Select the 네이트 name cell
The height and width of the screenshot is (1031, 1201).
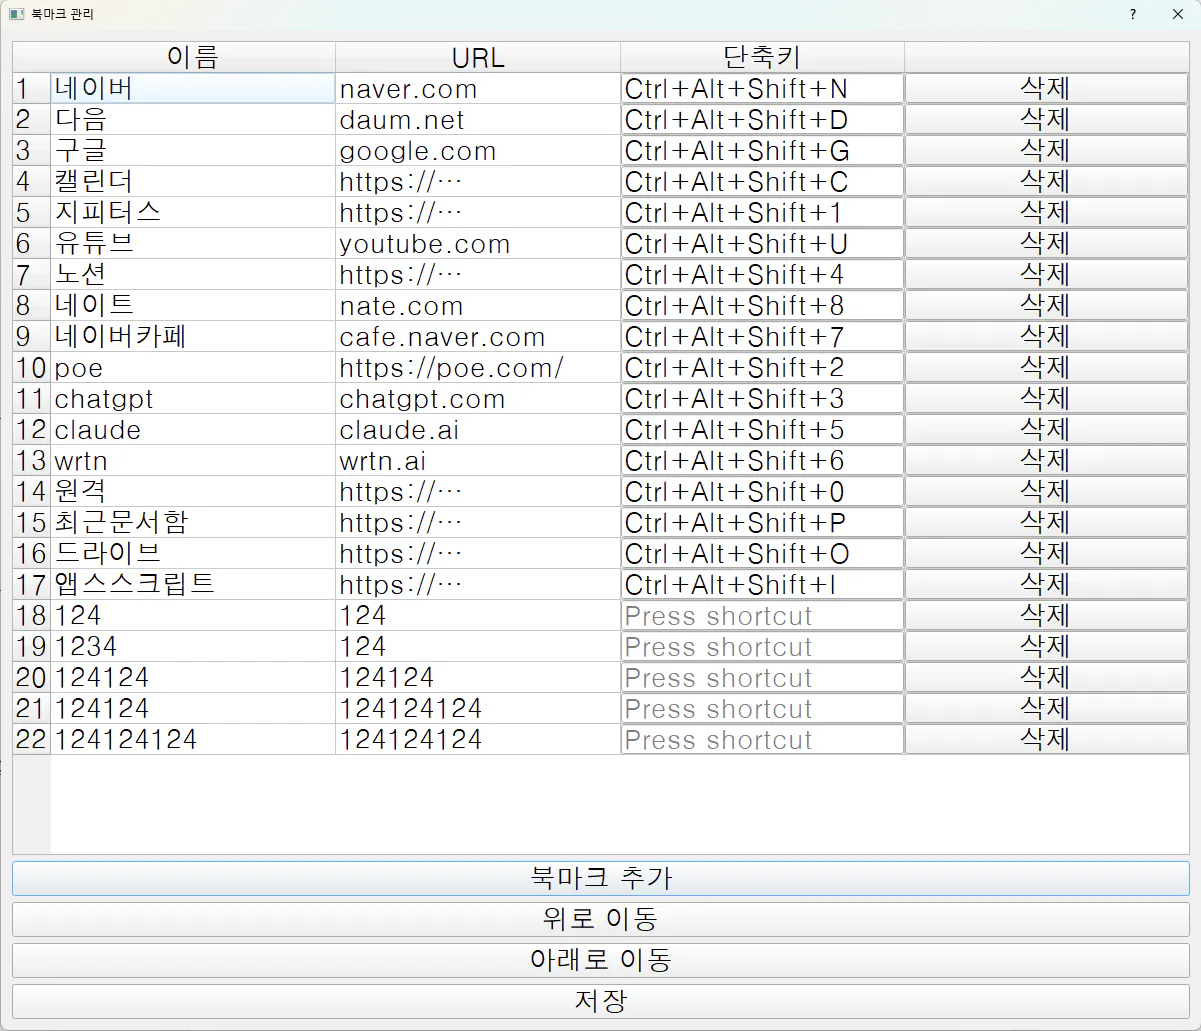coord(193,305)
